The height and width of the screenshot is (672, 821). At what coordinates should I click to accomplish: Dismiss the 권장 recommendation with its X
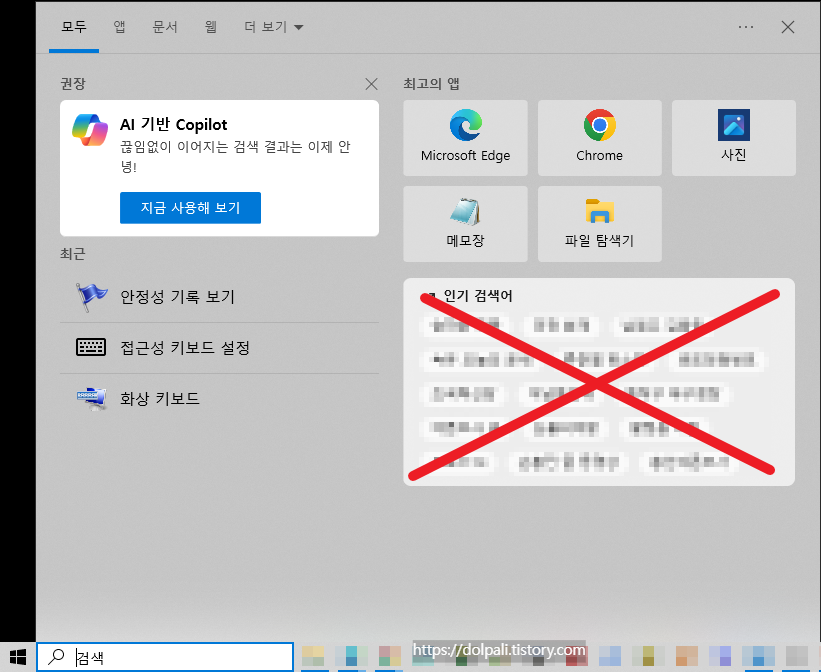pos(371,84)
